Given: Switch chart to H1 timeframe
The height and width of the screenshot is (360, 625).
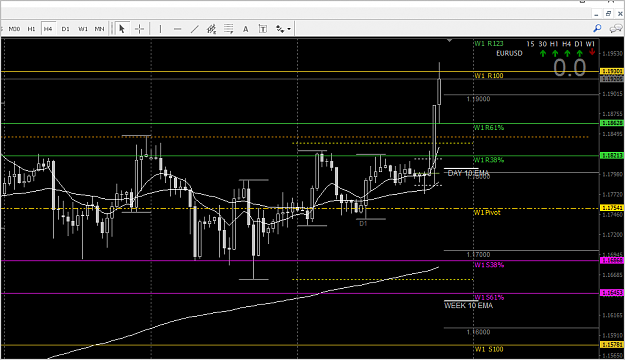Looking at the screenshot, I should click(x=31, y=29).
